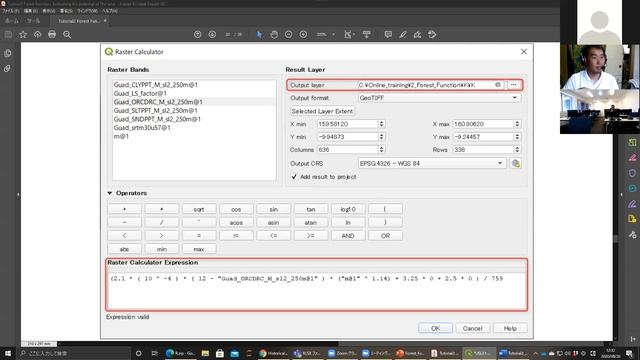Select the hand pan tool

[x=274, y=35]
